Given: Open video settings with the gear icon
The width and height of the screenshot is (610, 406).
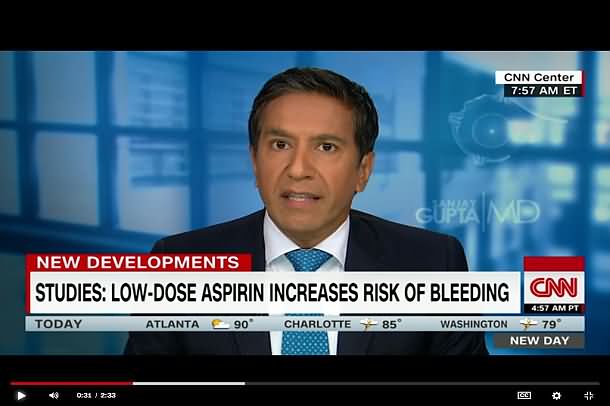Looking at the screenshot, I should pyautogui.click(x=557, y=396).
